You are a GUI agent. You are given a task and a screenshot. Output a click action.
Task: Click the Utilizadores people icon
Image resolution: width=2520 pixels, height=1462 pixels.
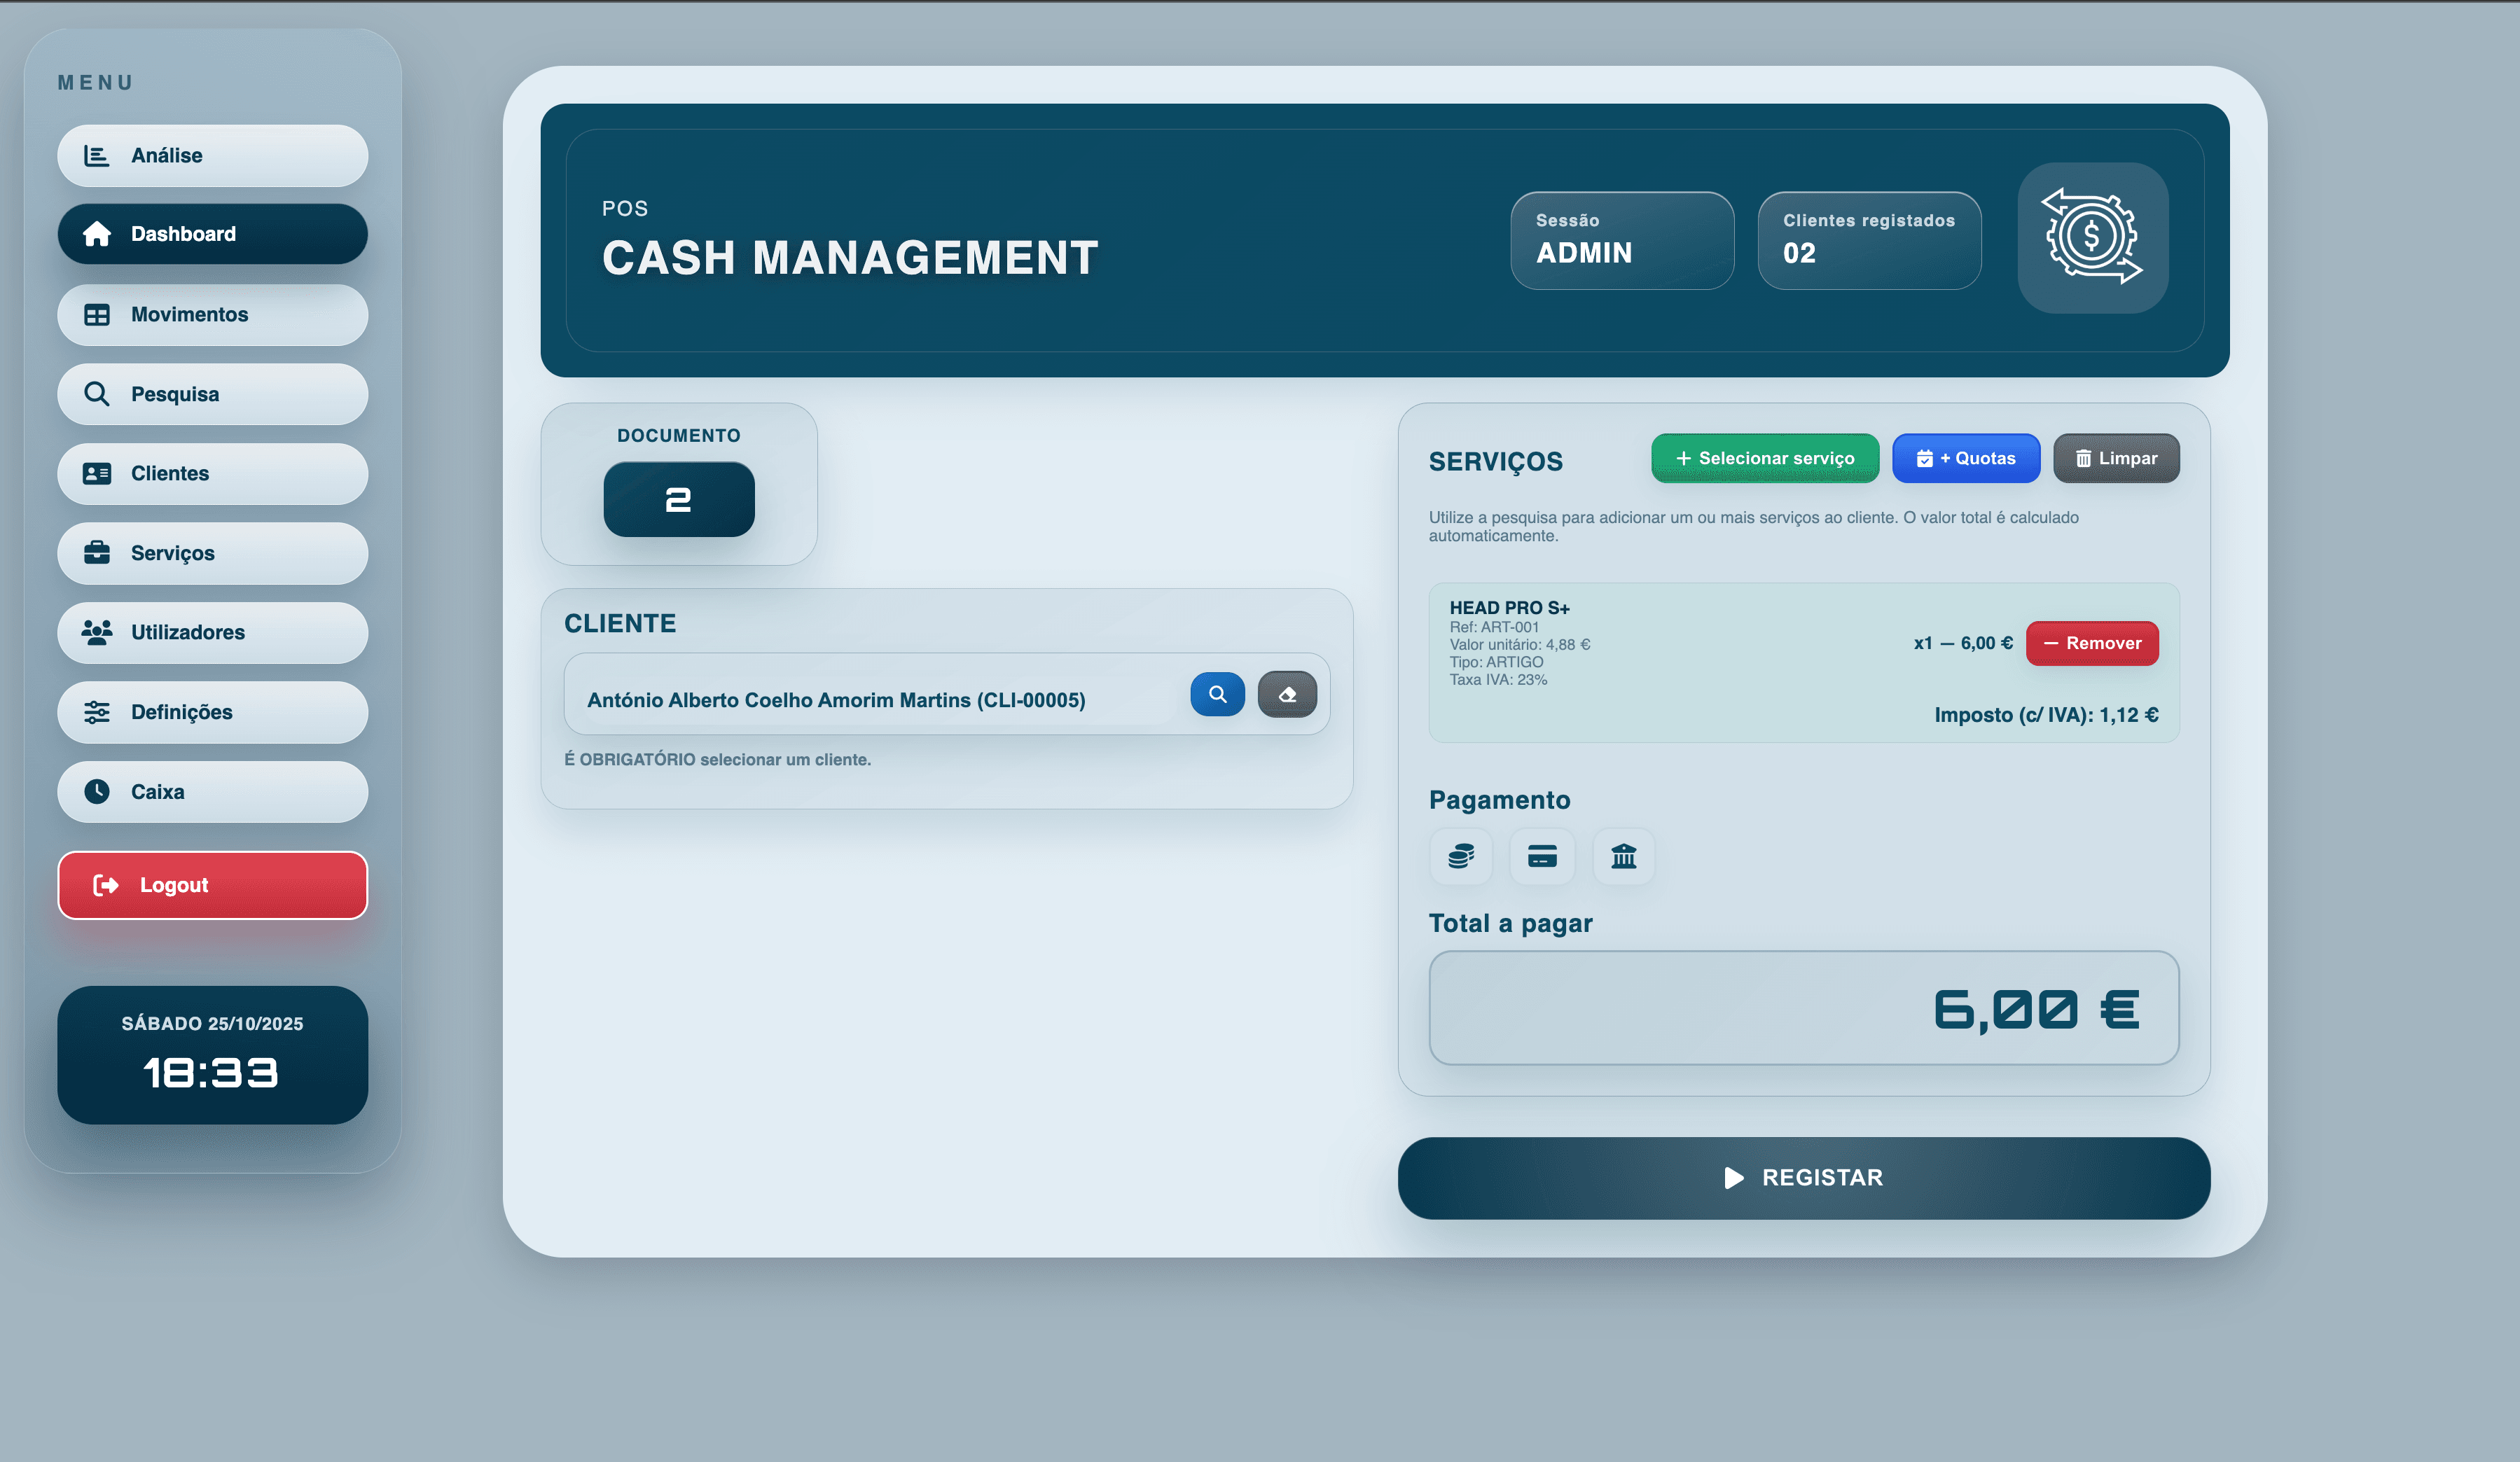coord(96,632)
